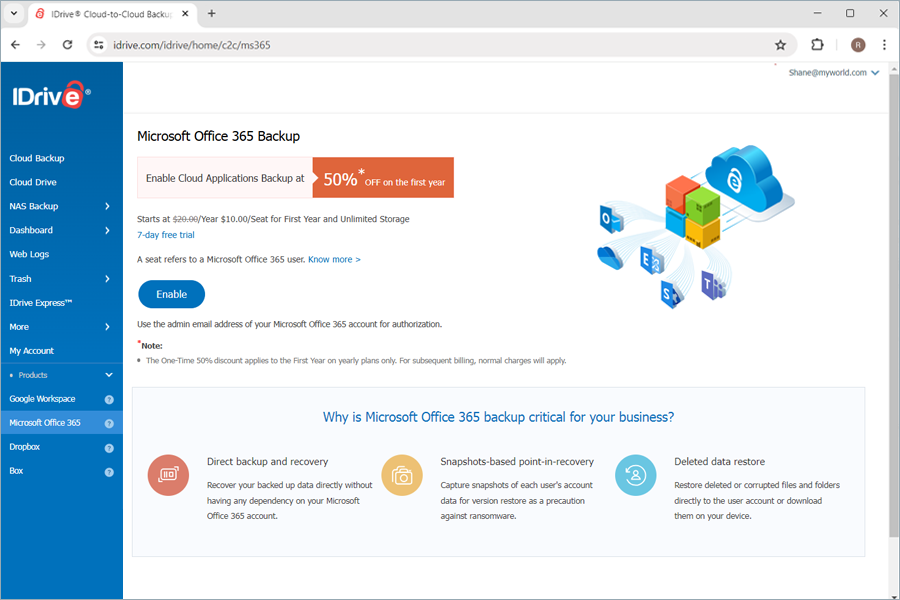Expand the Trash submenu arrow
Image resolution: width=900 pixels, height=600 pixels.
[x=107, y=278]
